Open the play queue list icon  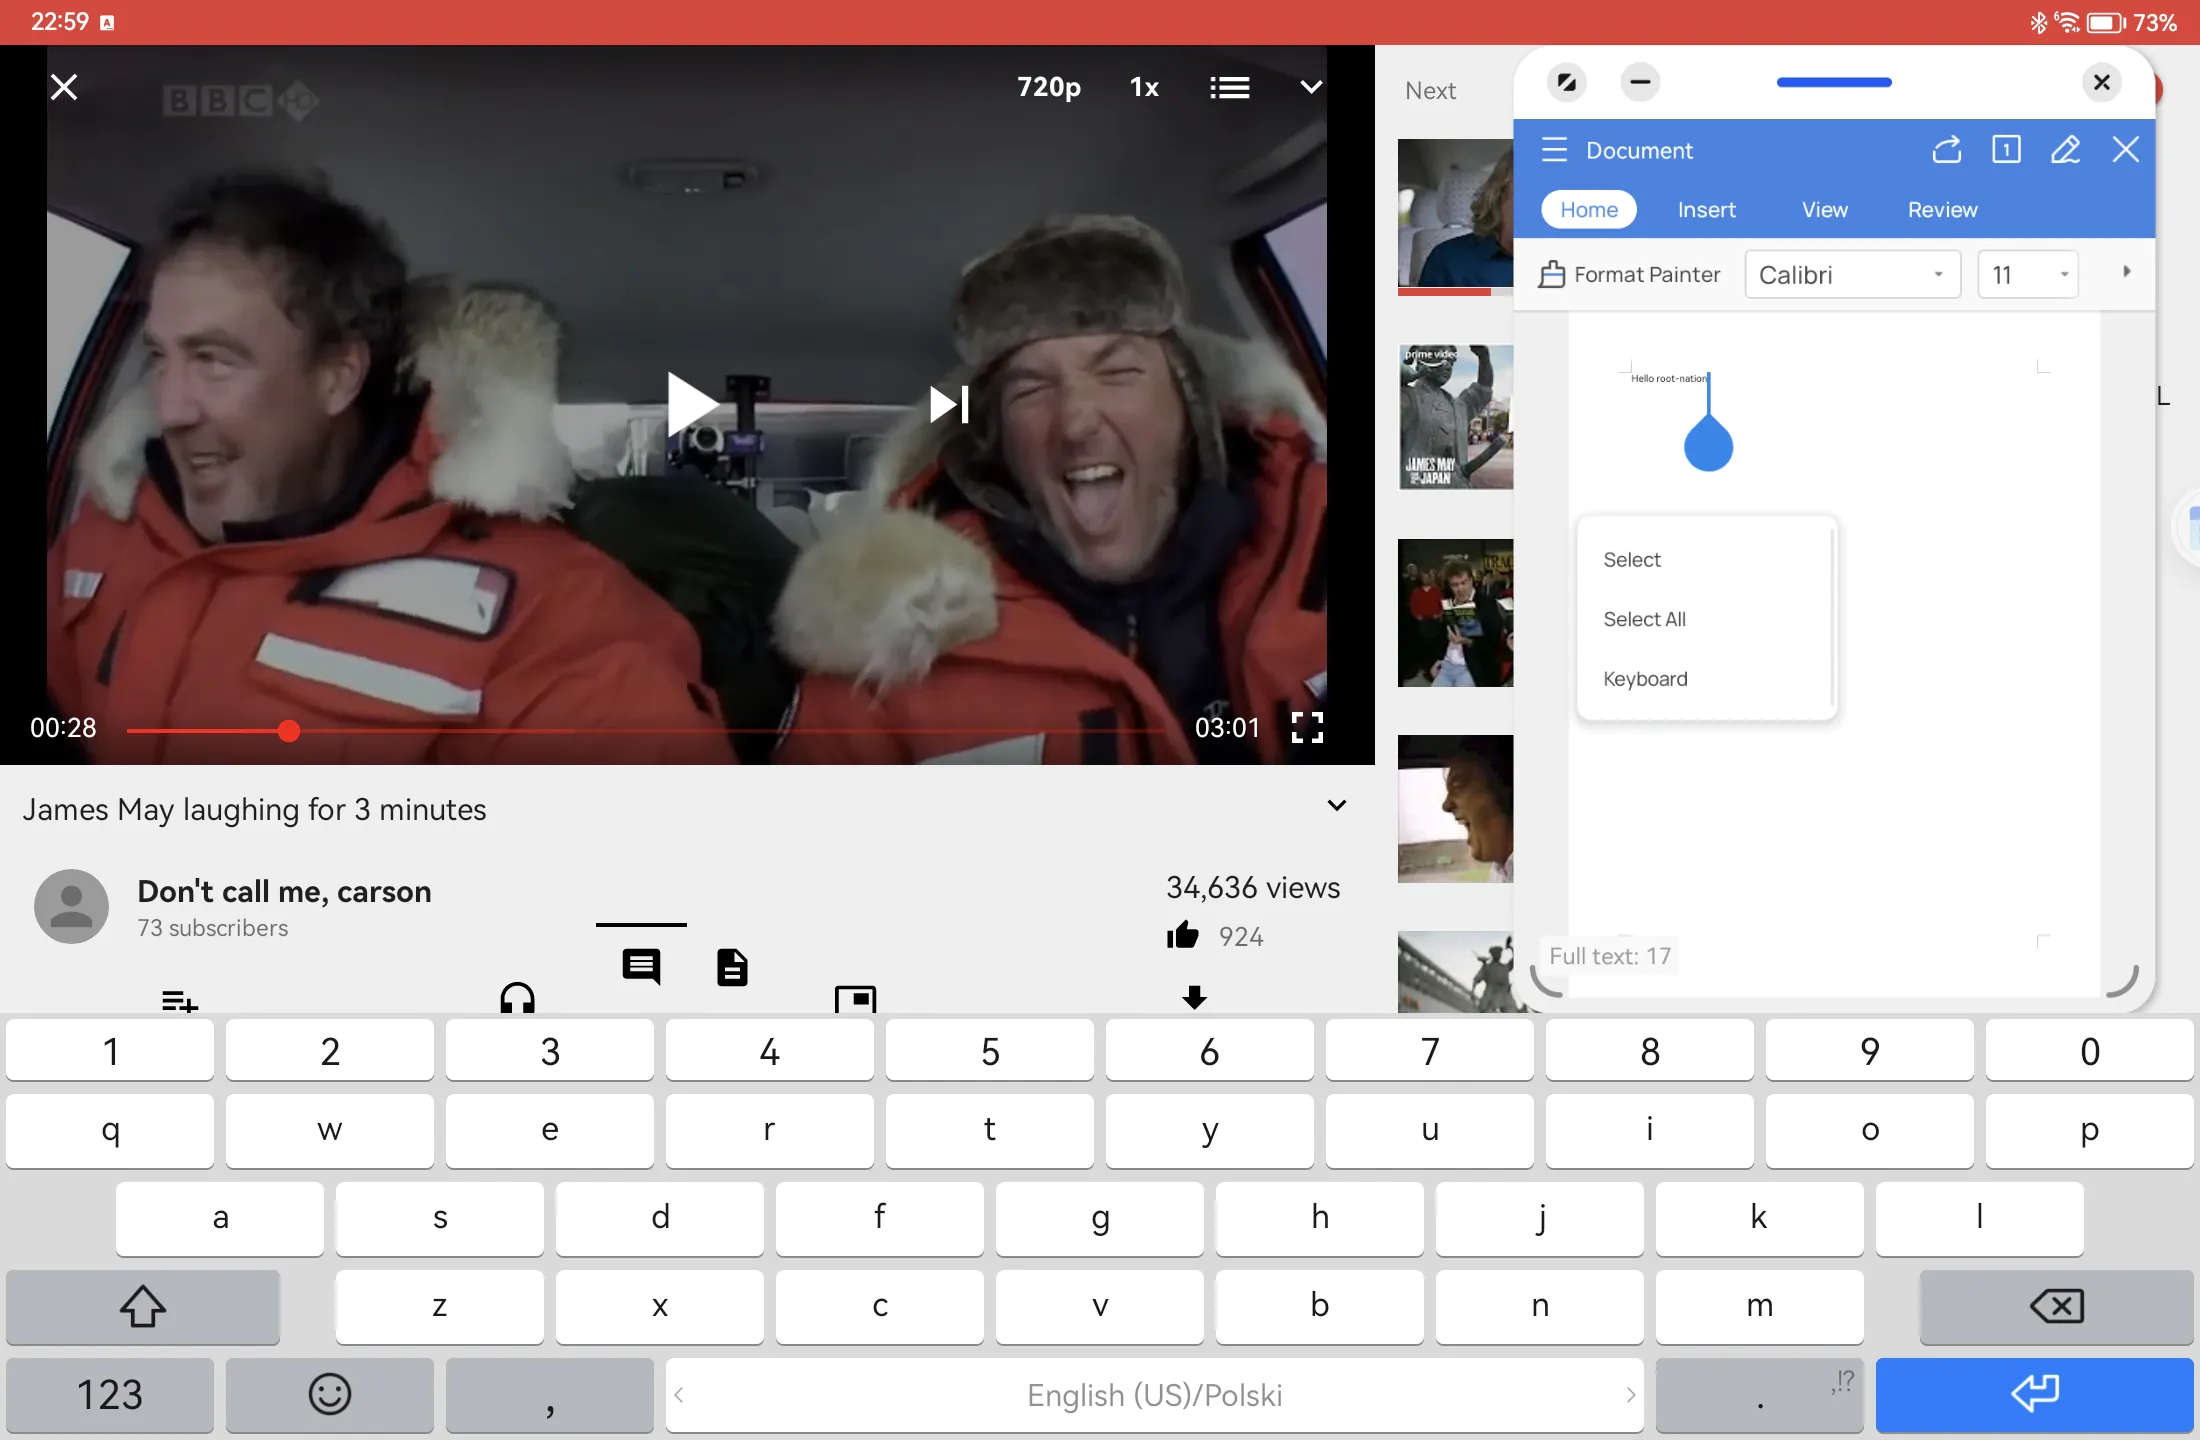tap(1230, 88)
